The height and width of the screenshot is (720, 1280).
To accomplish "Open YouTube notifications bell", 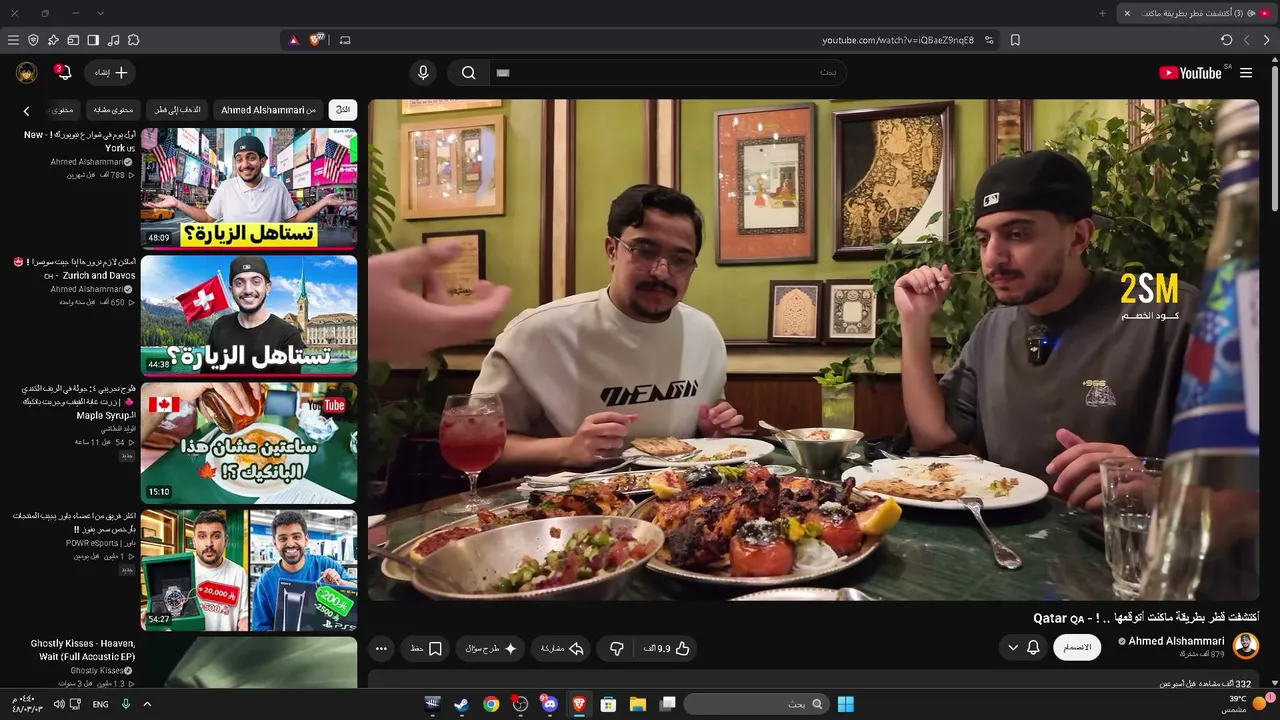I will [x=63, y=73].
